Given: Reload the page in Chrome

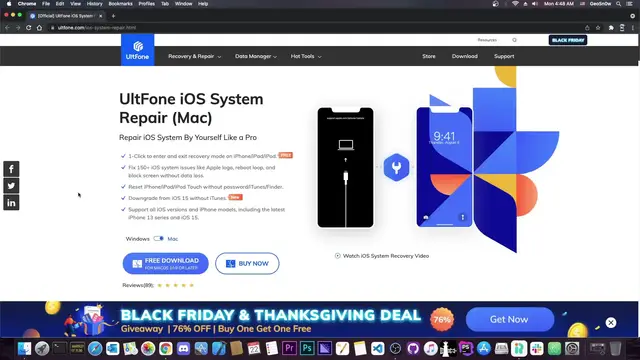Looking at the screenshot, I should (29, 28).
